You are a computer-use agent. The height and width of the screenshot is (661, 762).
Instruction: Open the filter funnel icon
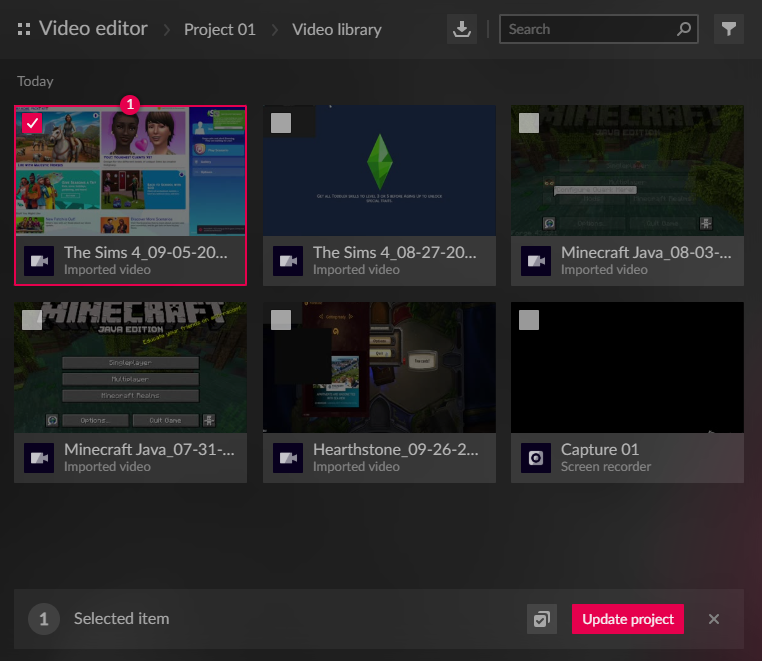(728, 29)
